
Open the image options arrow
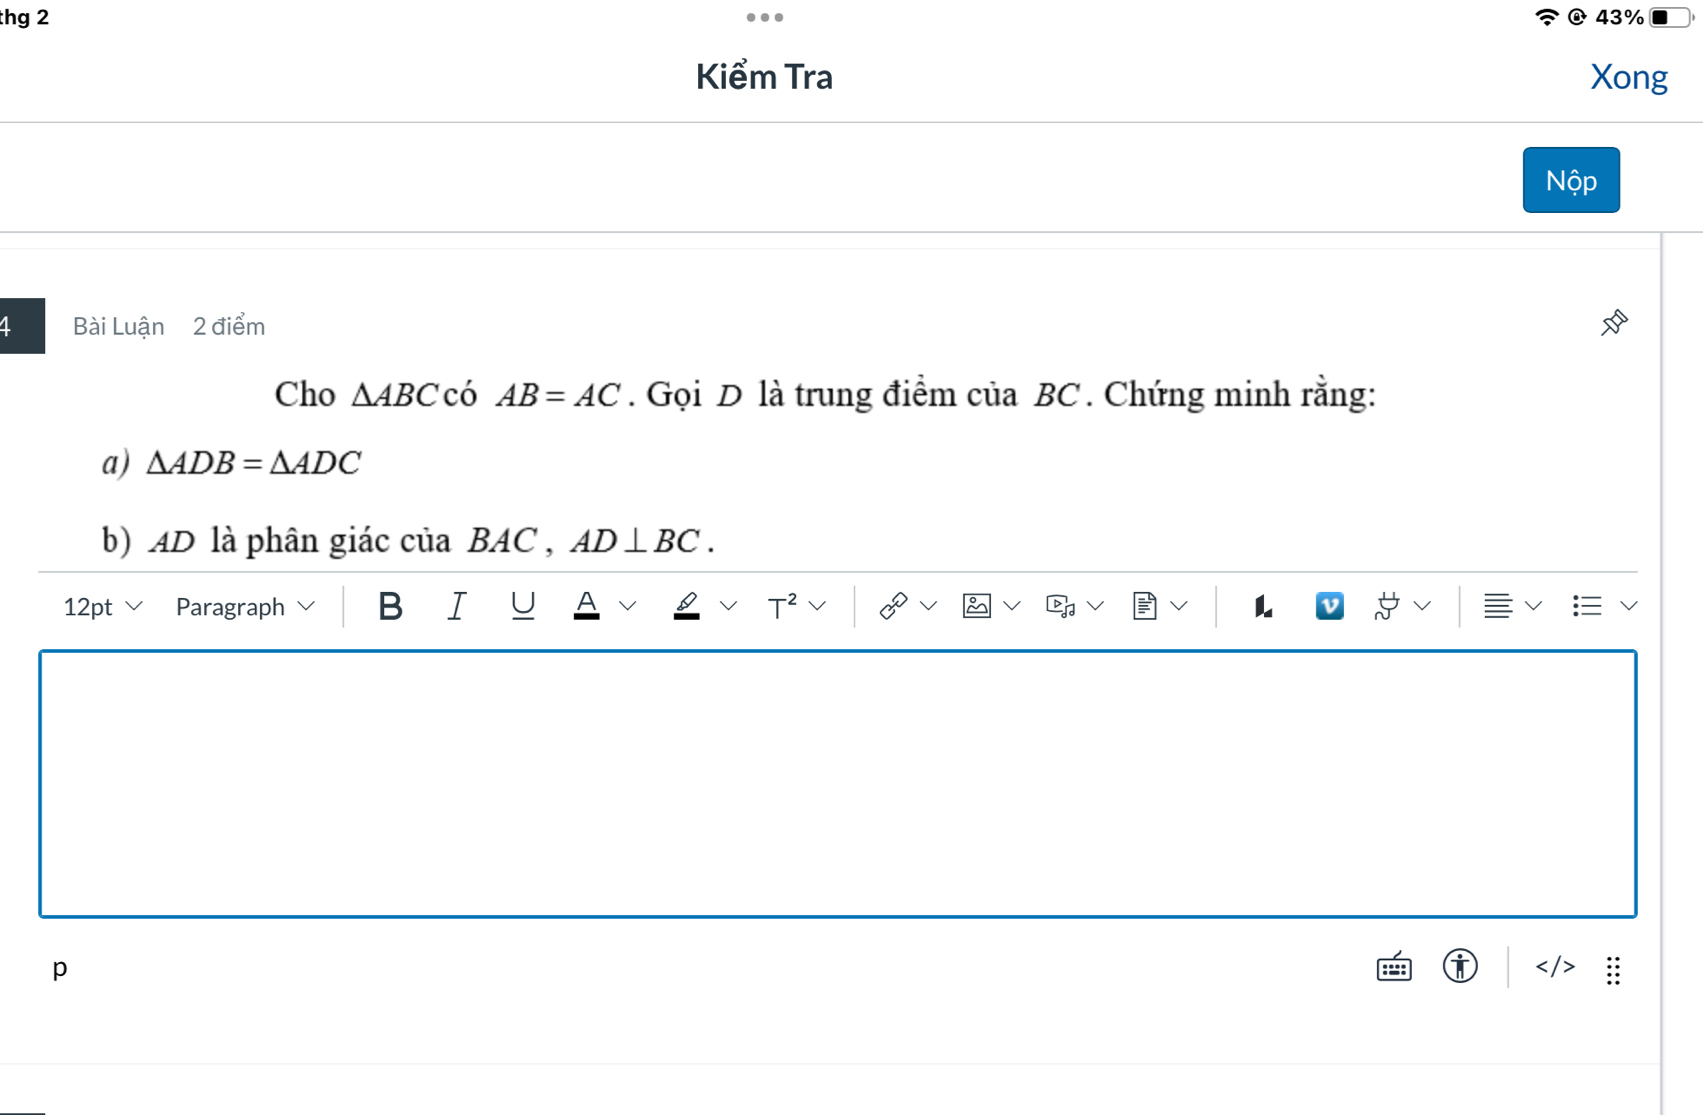(x=1012, y=606)
